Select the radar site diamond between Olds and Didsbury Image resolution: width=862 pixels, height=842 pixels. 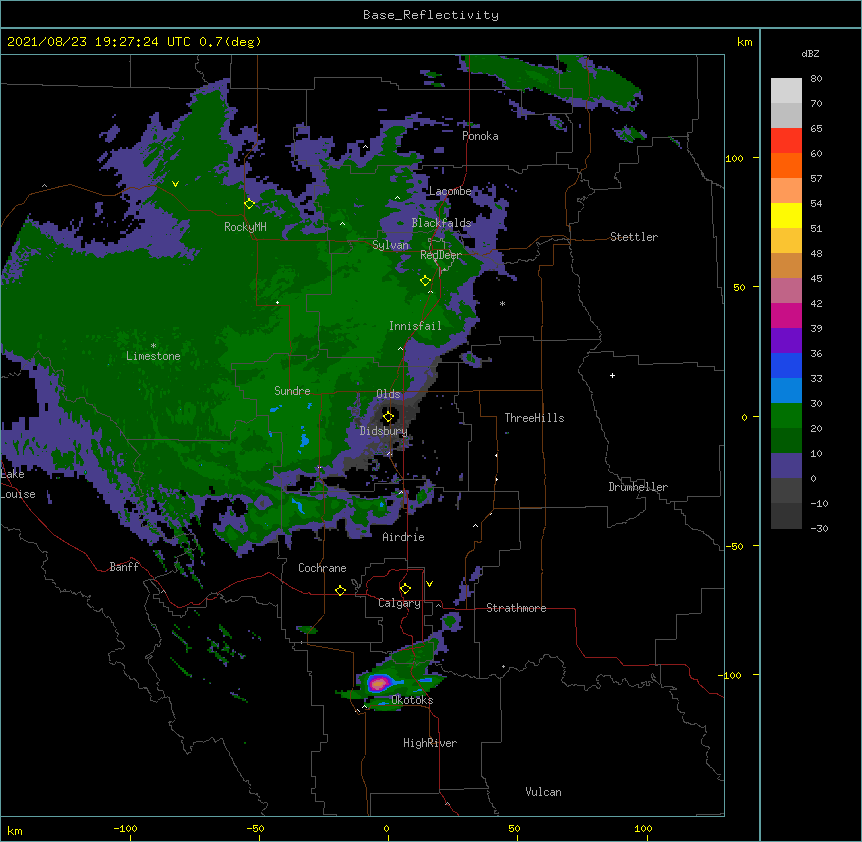point(388,417)
